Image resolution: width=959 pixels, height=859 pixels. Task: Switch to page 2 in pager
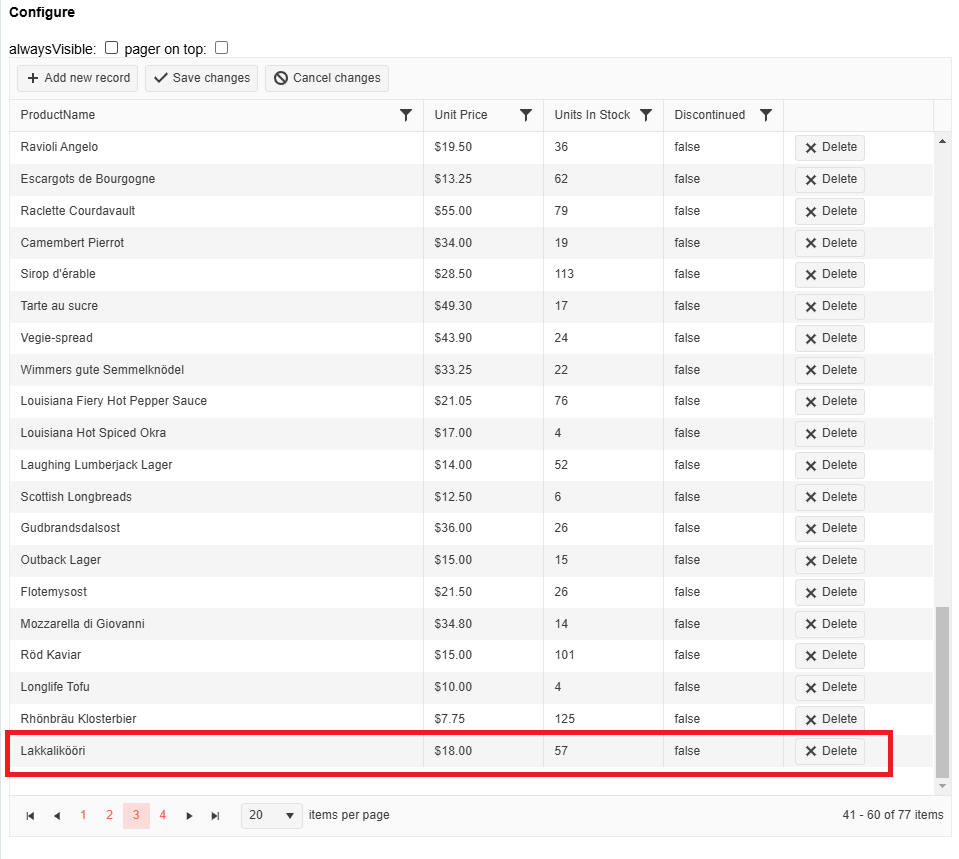click(110, 816)
